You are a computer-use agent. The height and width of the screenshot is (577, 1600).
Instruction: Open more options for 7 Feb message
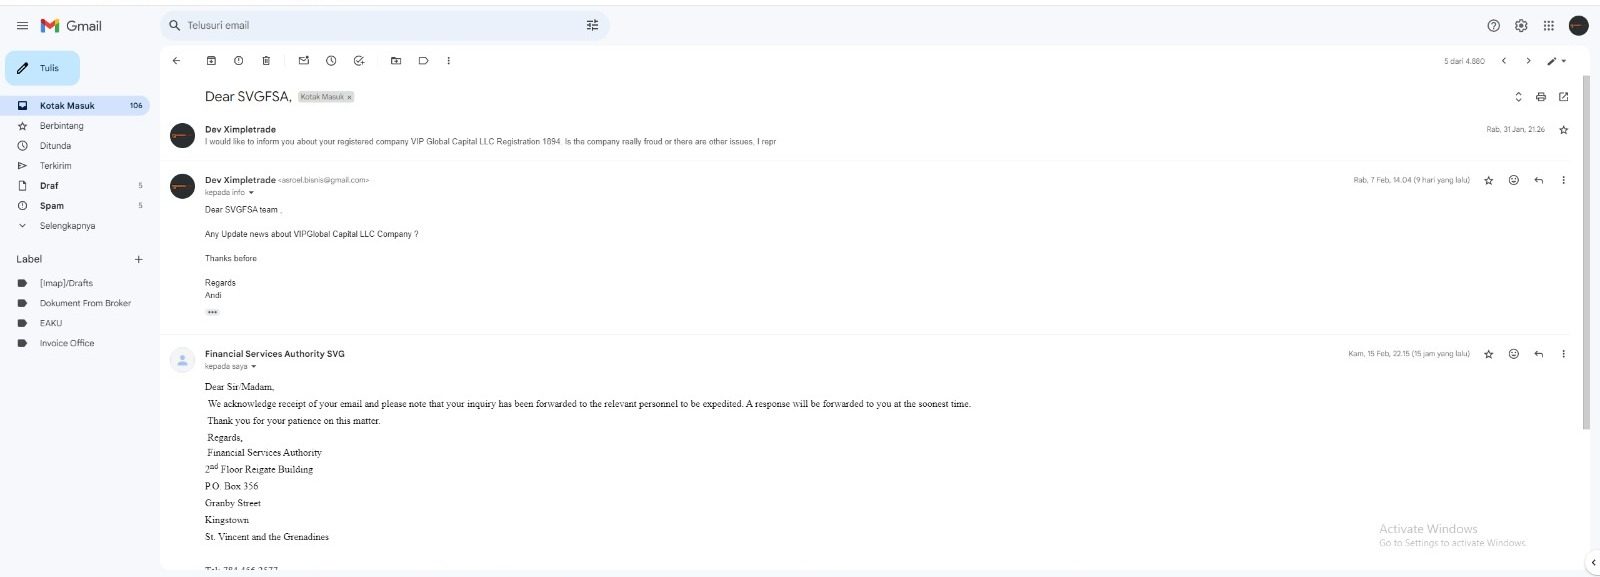click(1564, 180)
